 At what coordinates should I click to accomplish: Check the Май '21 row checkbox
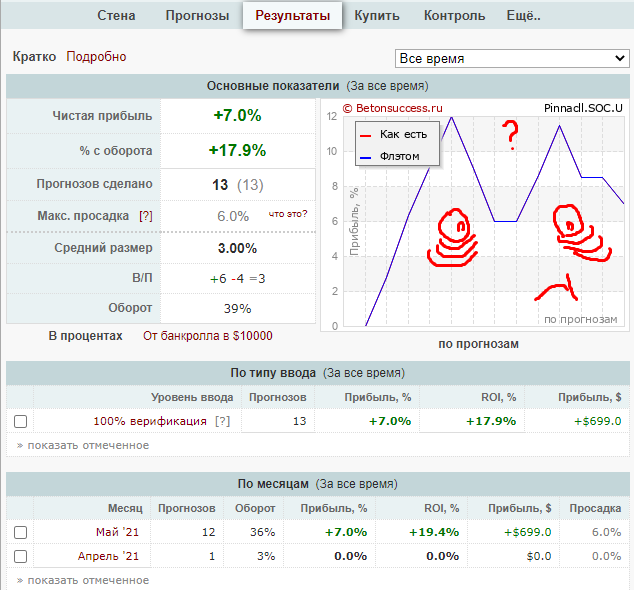pos(21,532)
